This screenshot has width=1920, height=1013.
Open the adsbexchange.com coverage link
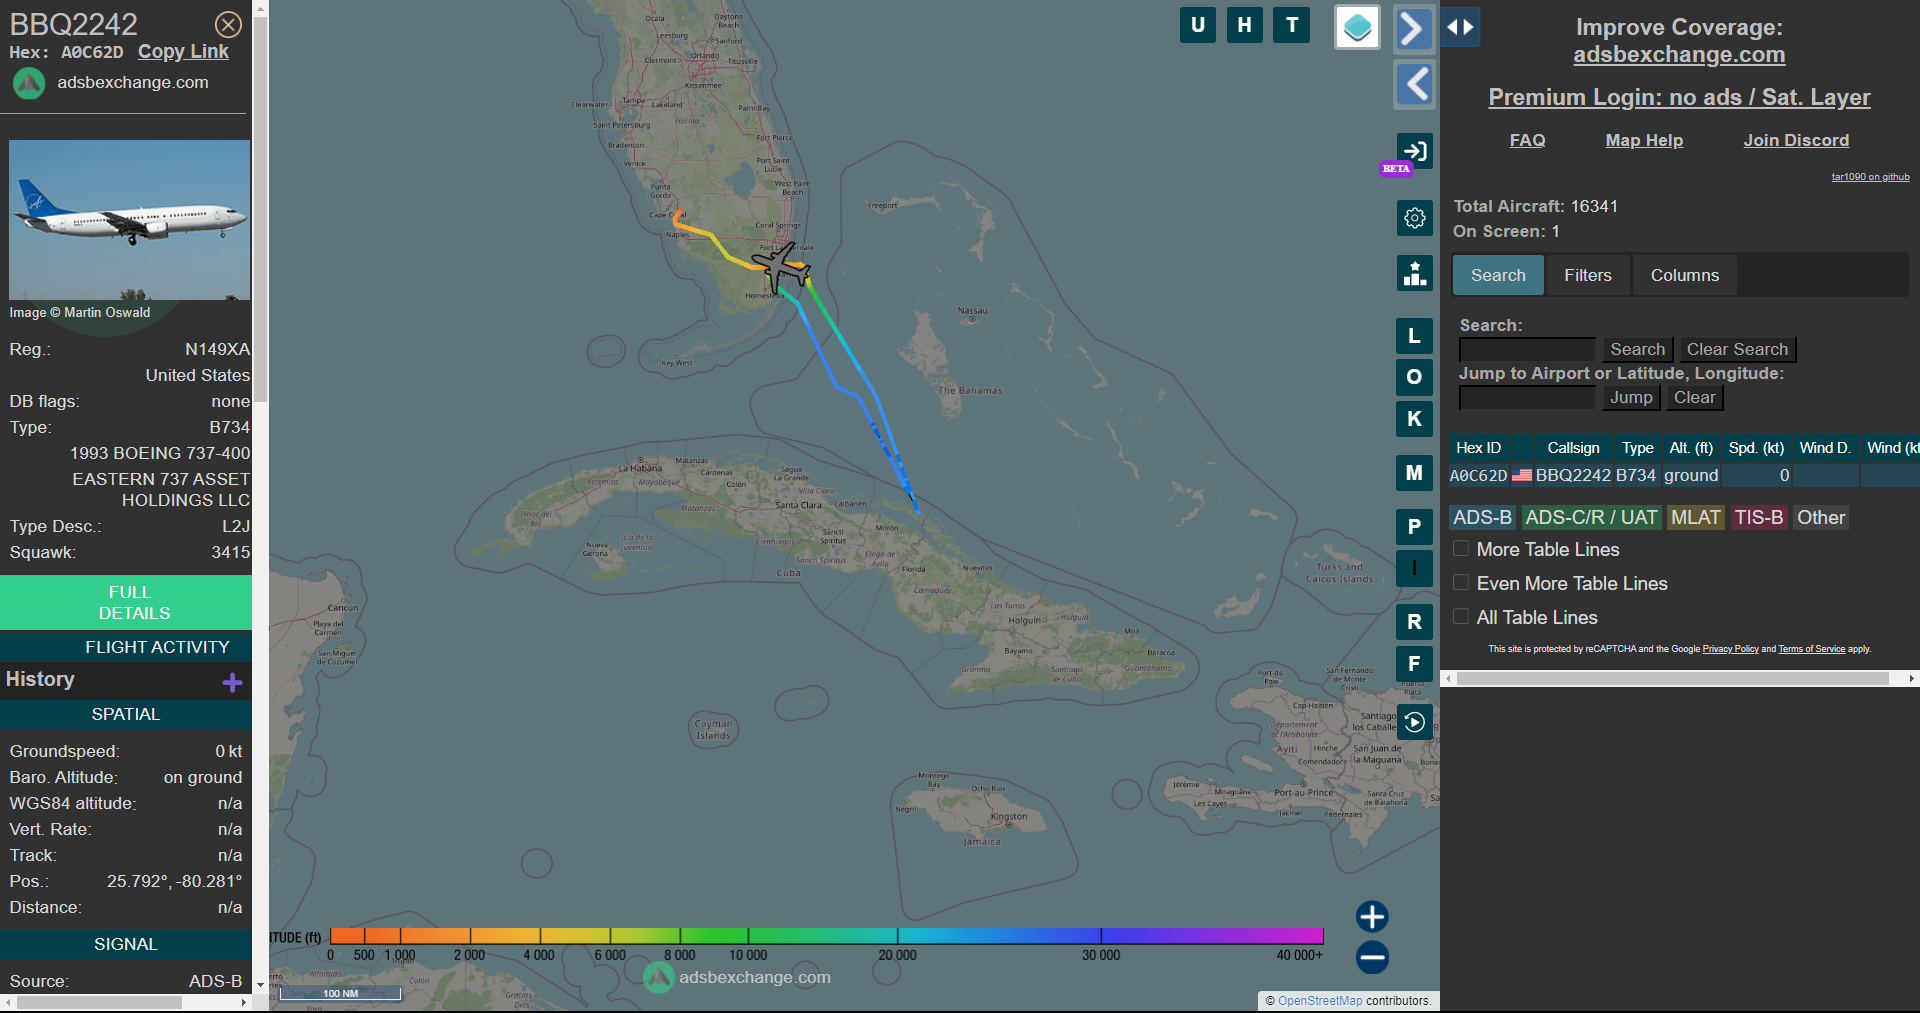point(1679,55)
